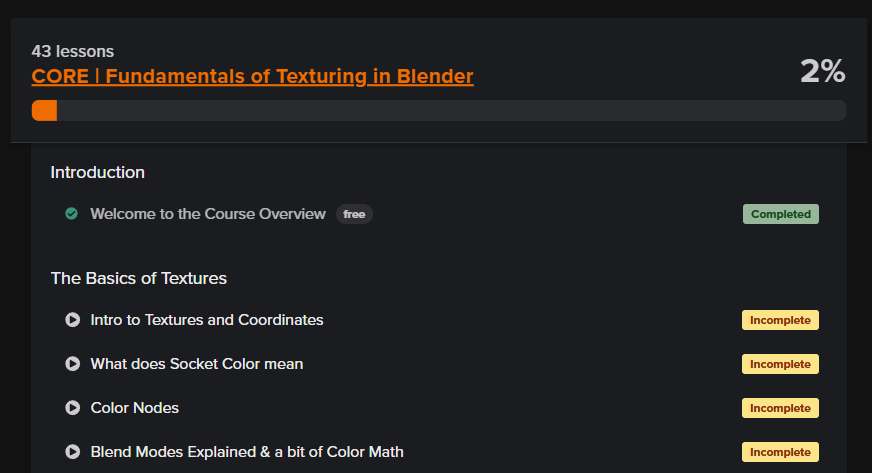This screenshot has width=872, height=473.
Task: Open Intro to Textures and Coordinates lesson
Action: (207, 320)
